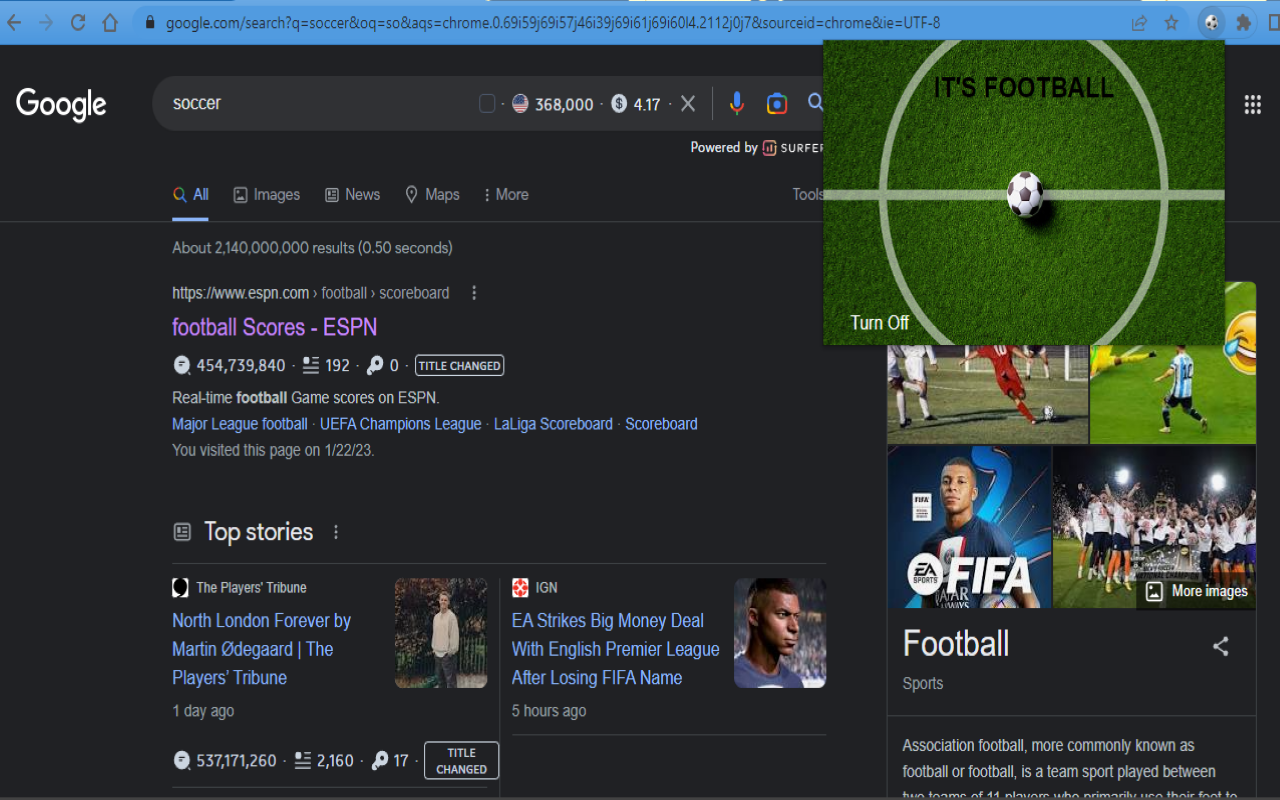This screenshot has height=800, width=1280.
Task: Click the word count icon beside 192
Action: (310, 366)
